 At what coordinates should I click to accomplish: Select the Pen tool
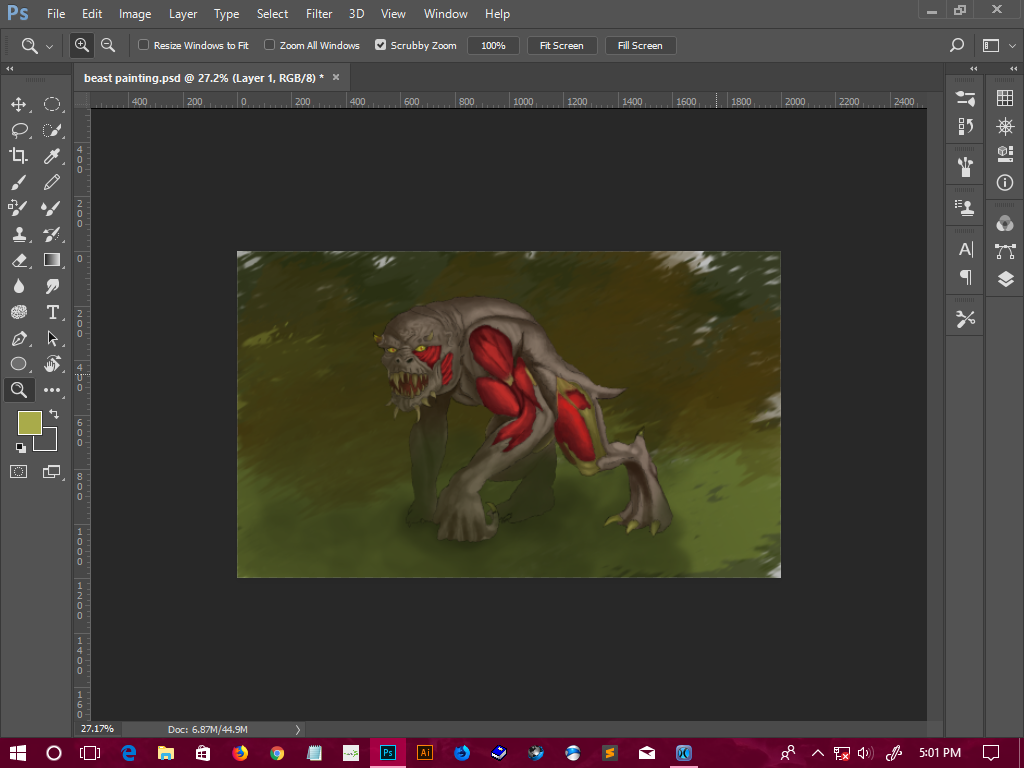click(x=18, y=338)
